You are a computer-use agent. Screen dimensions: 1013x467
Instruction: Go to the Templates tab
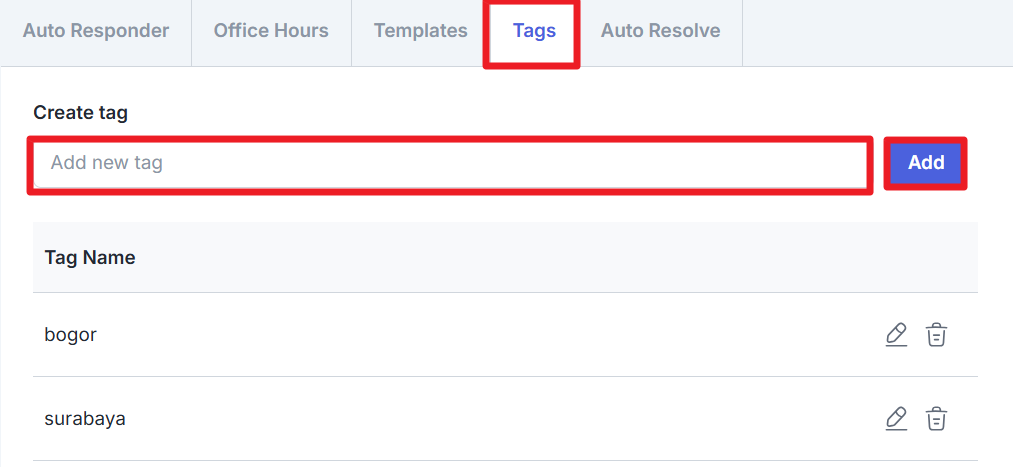420,31
